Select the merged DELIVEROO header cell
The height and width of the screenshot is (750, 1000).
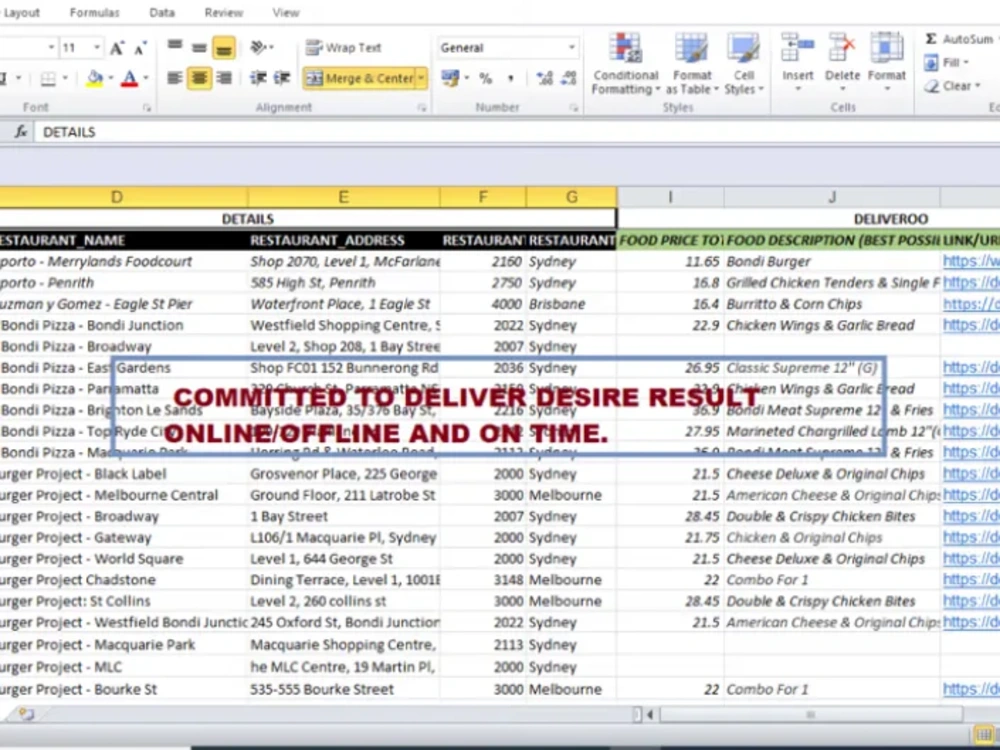(x=809, y=219)
